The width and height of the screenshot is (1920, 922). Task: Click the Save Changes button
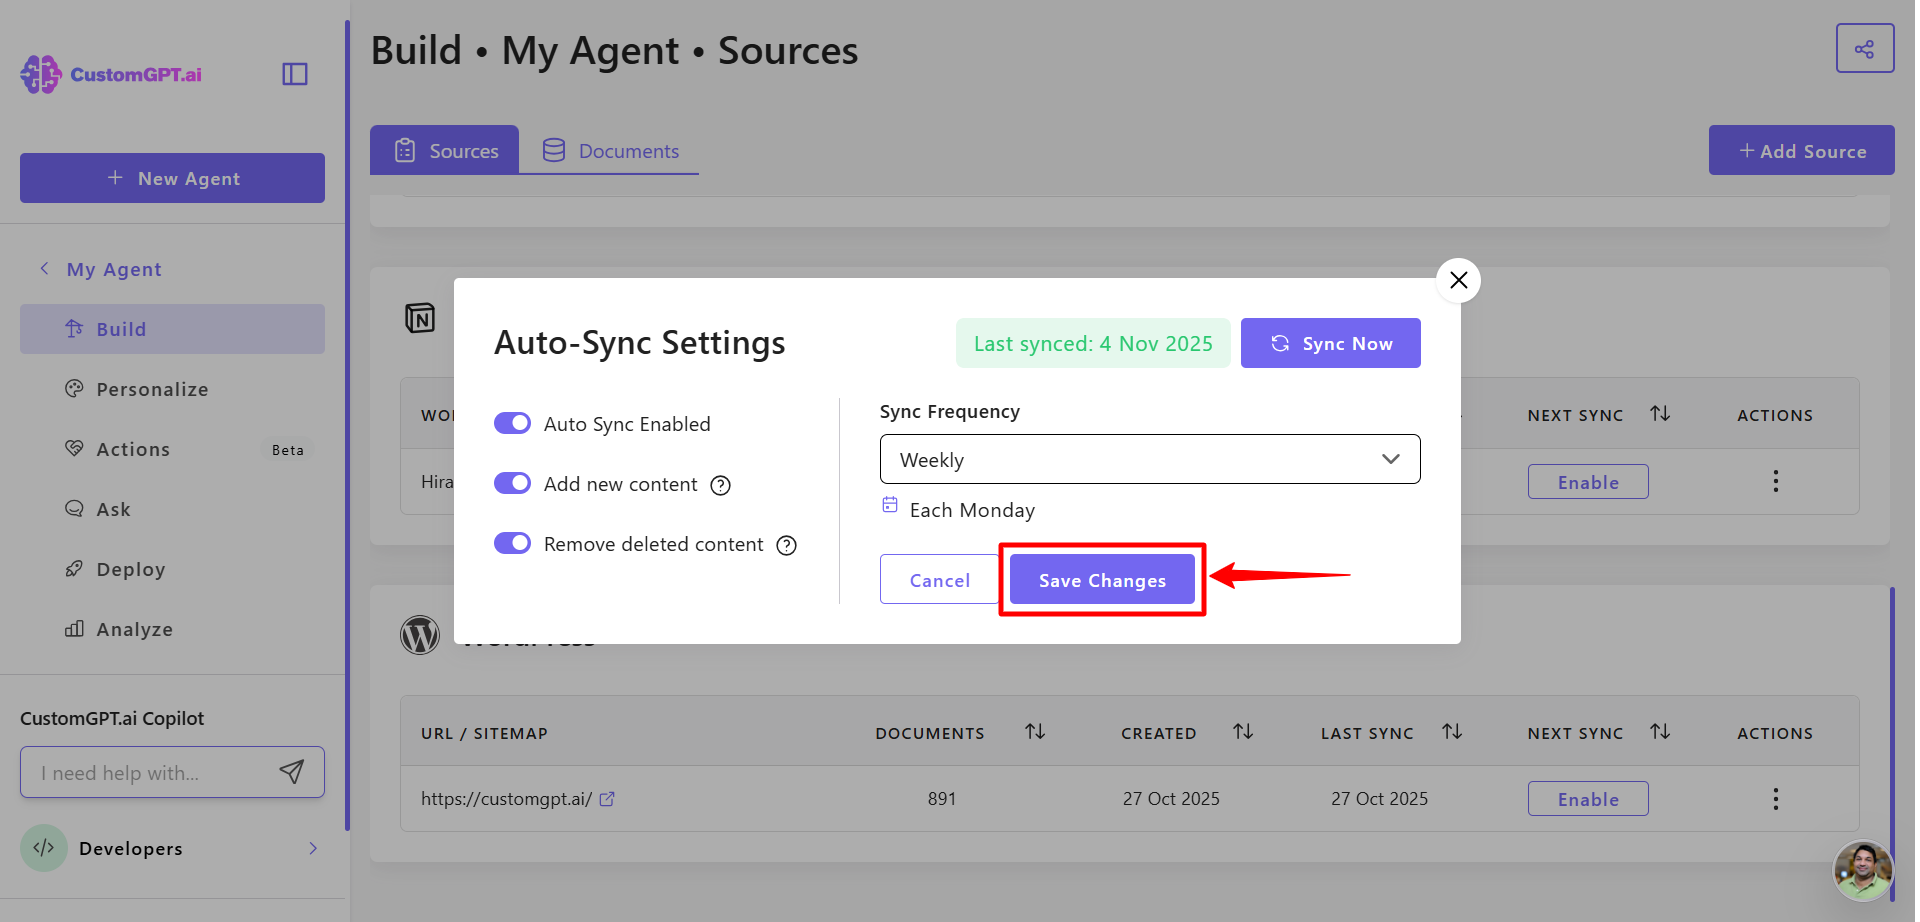point(1102,580)
